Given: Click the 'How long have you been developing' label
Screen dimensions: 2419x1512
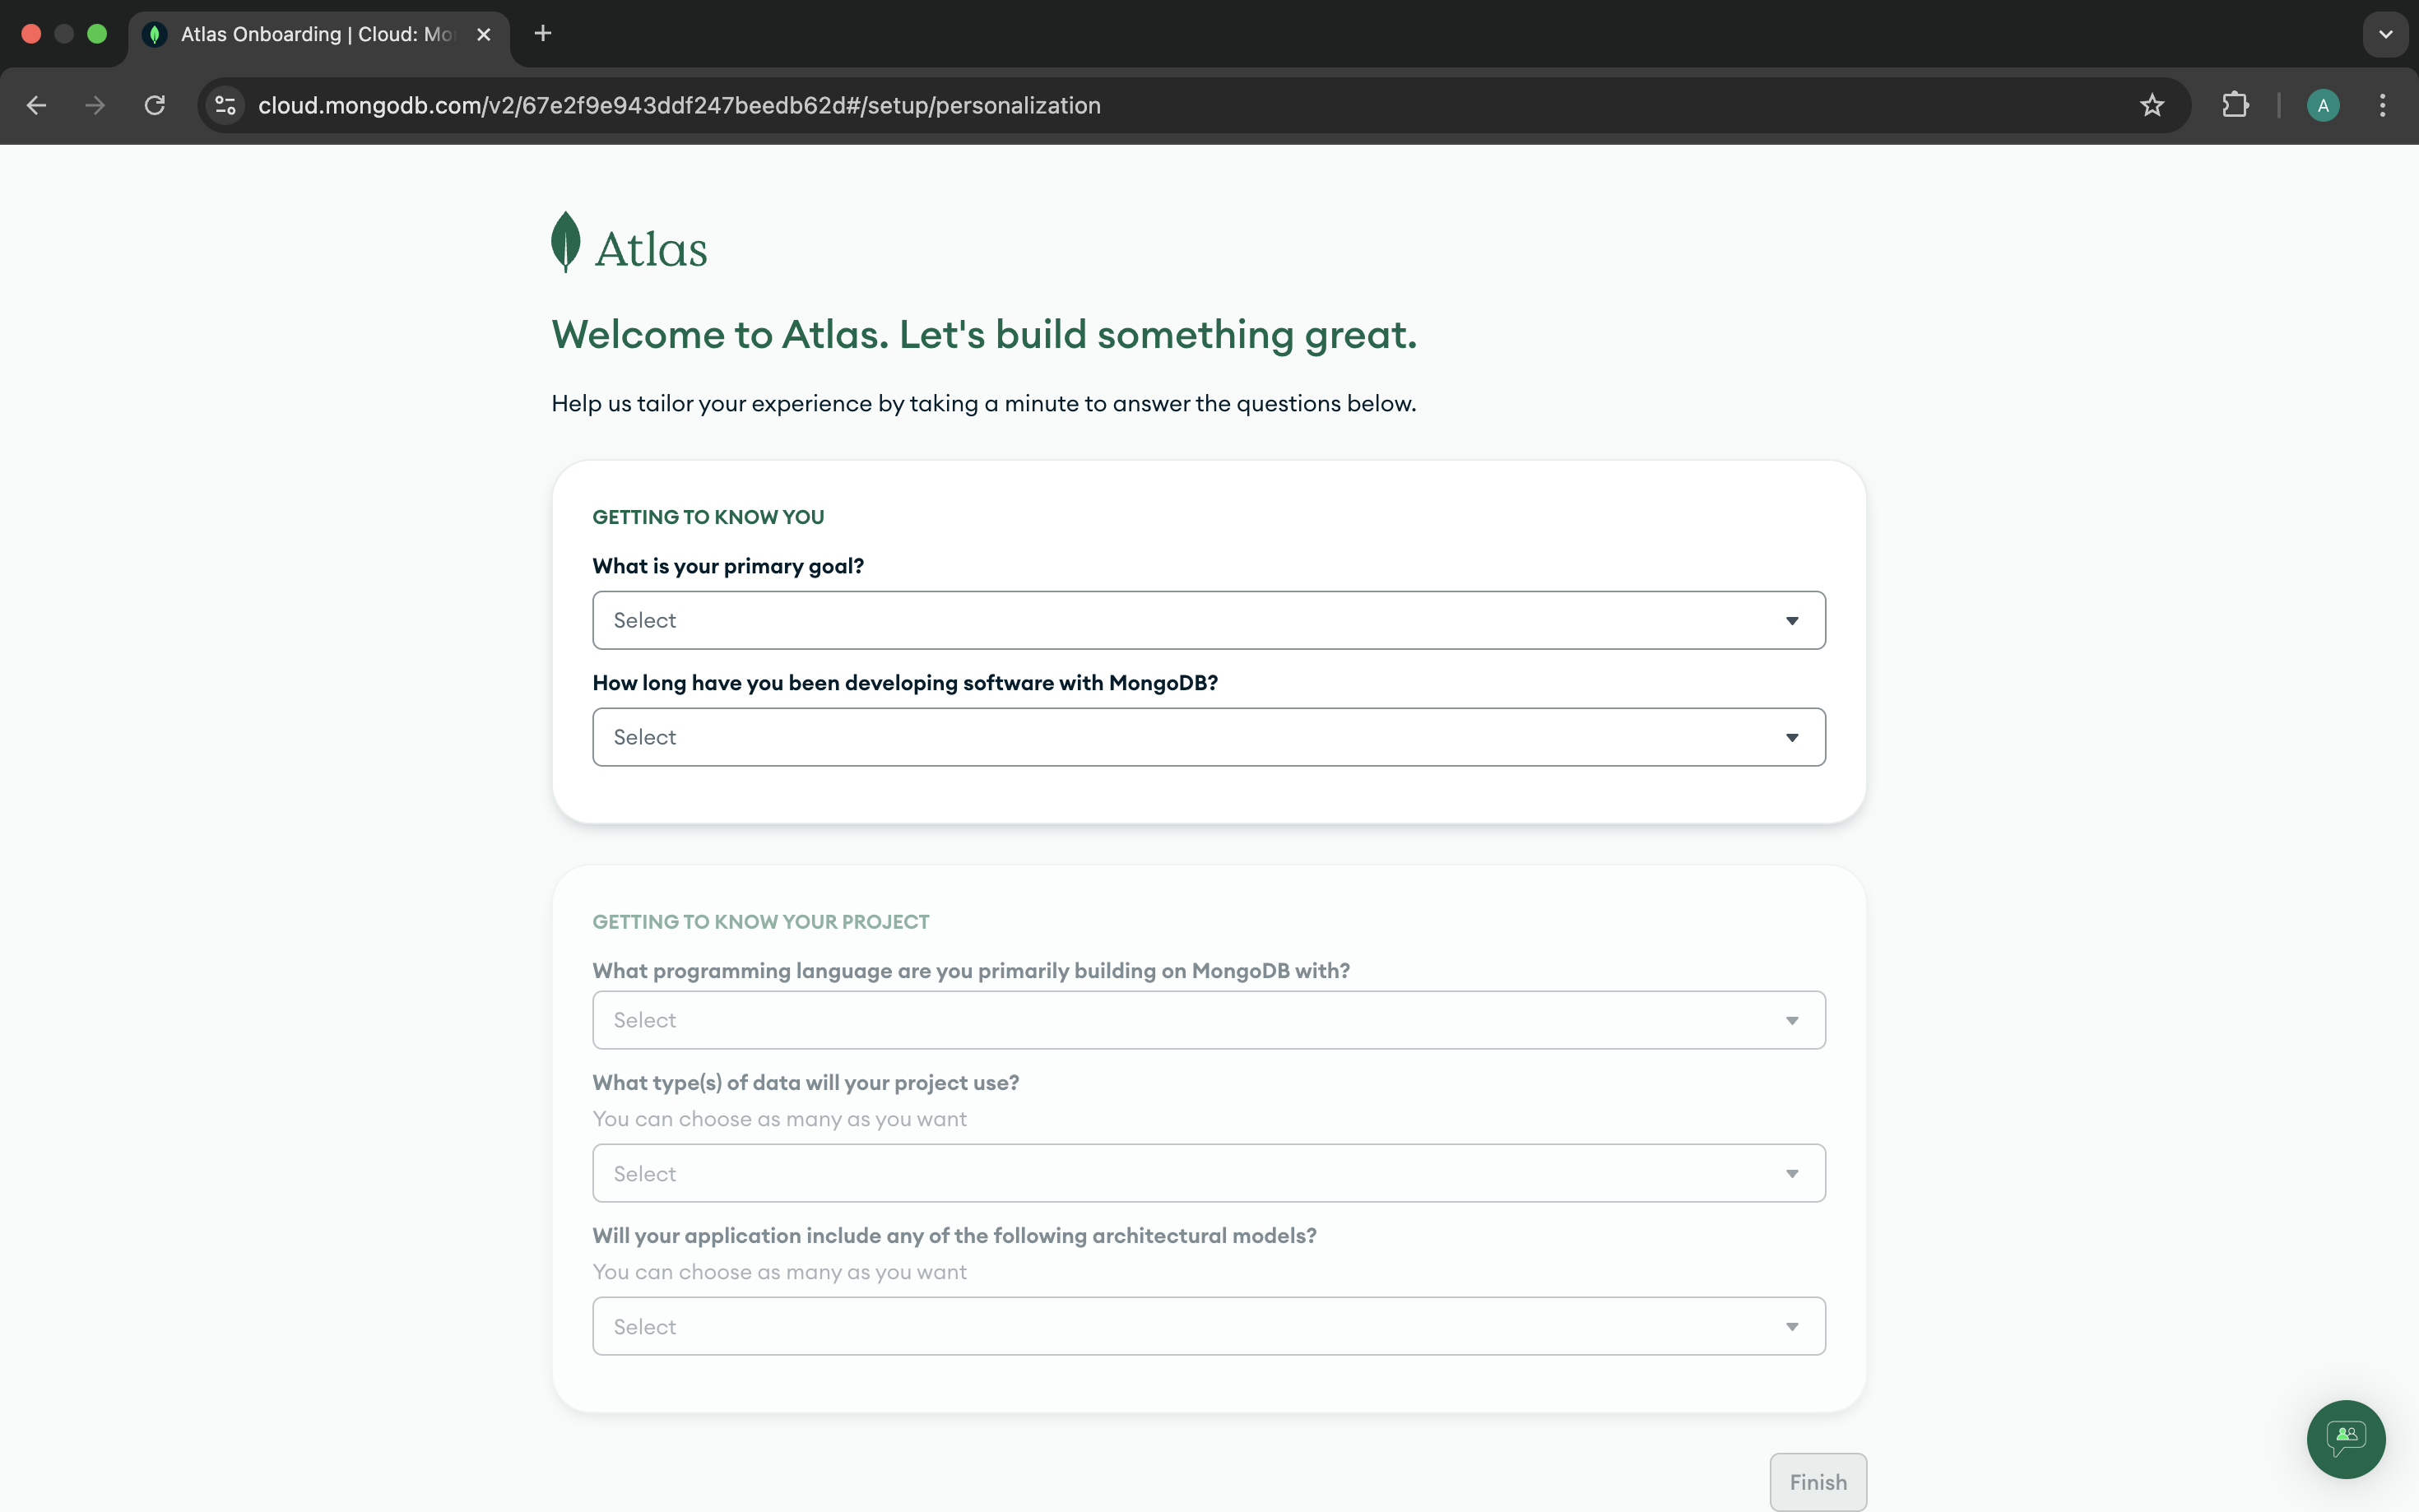Looking at the screenshot, I should (x=905, y=683).
